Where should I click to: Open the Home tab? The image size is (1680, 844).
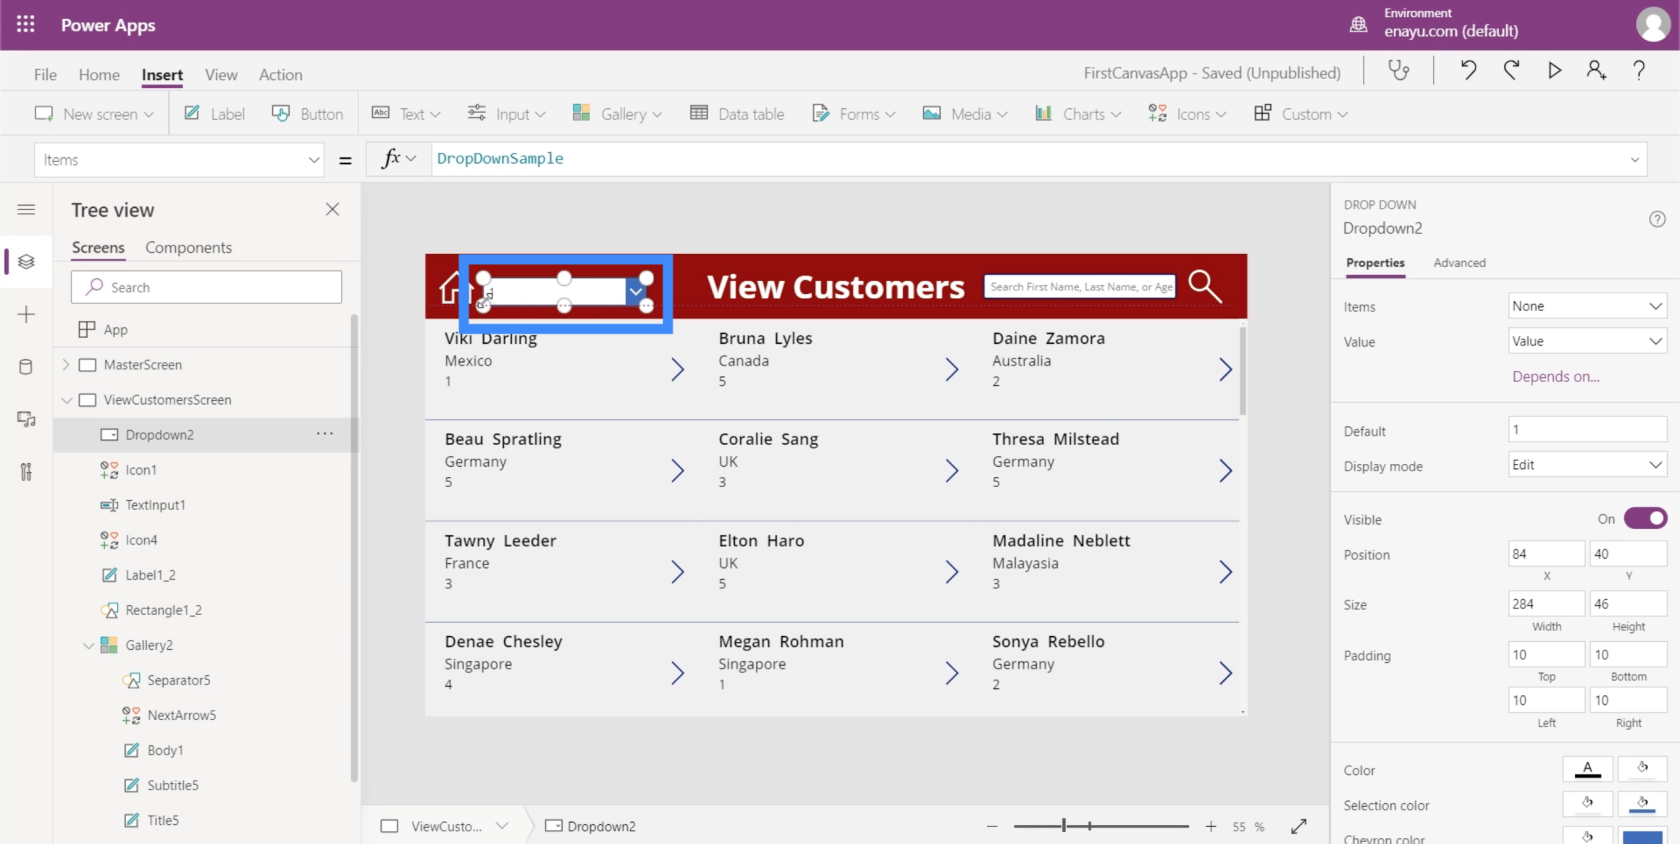click(x=99, y=74)
